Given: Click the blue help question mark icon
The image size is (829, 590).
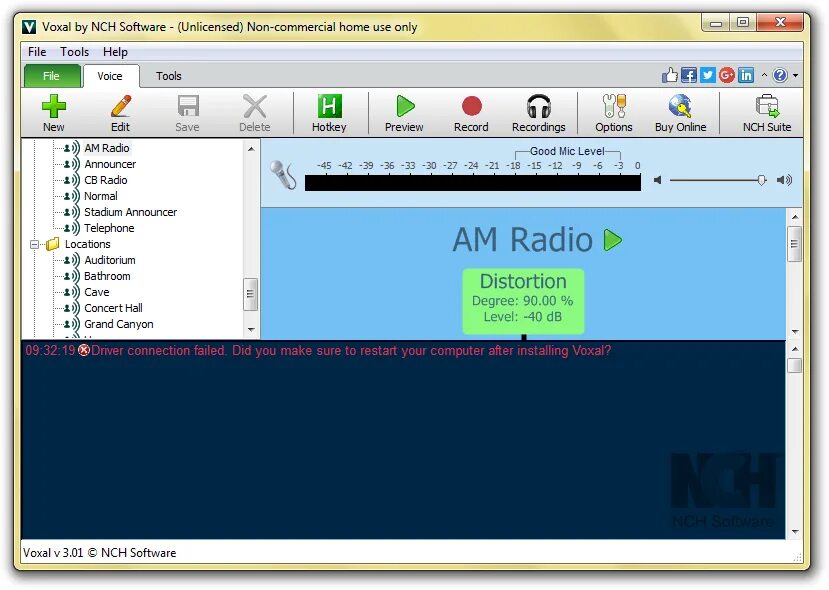Looking at the screenshot, I should (780, 75).
